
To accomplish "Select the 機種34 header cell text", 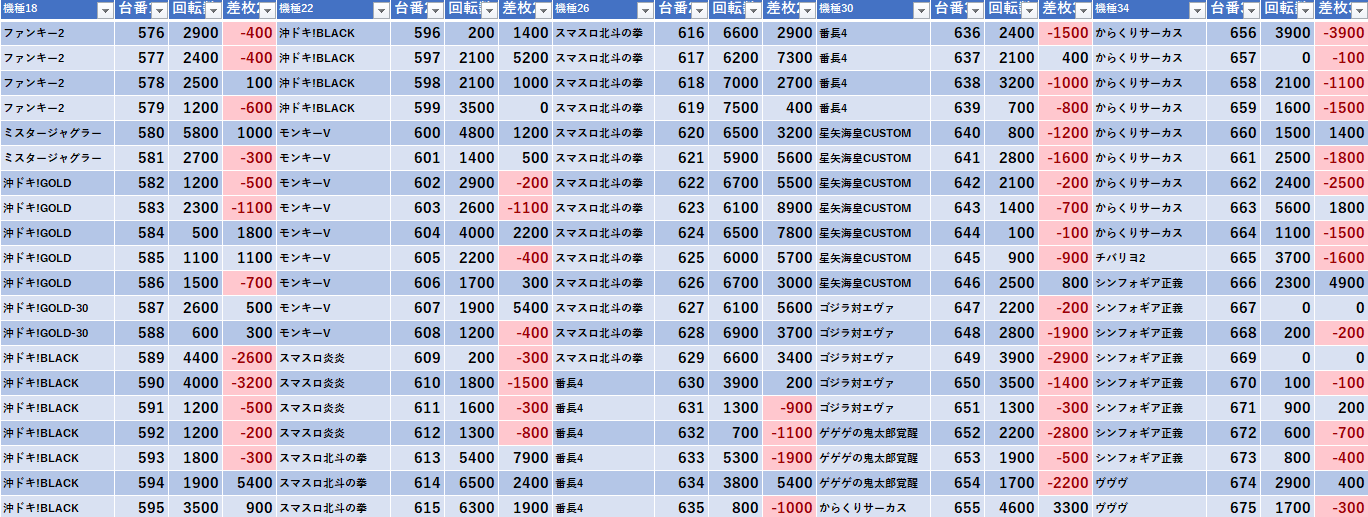I will click(1112, 10).
